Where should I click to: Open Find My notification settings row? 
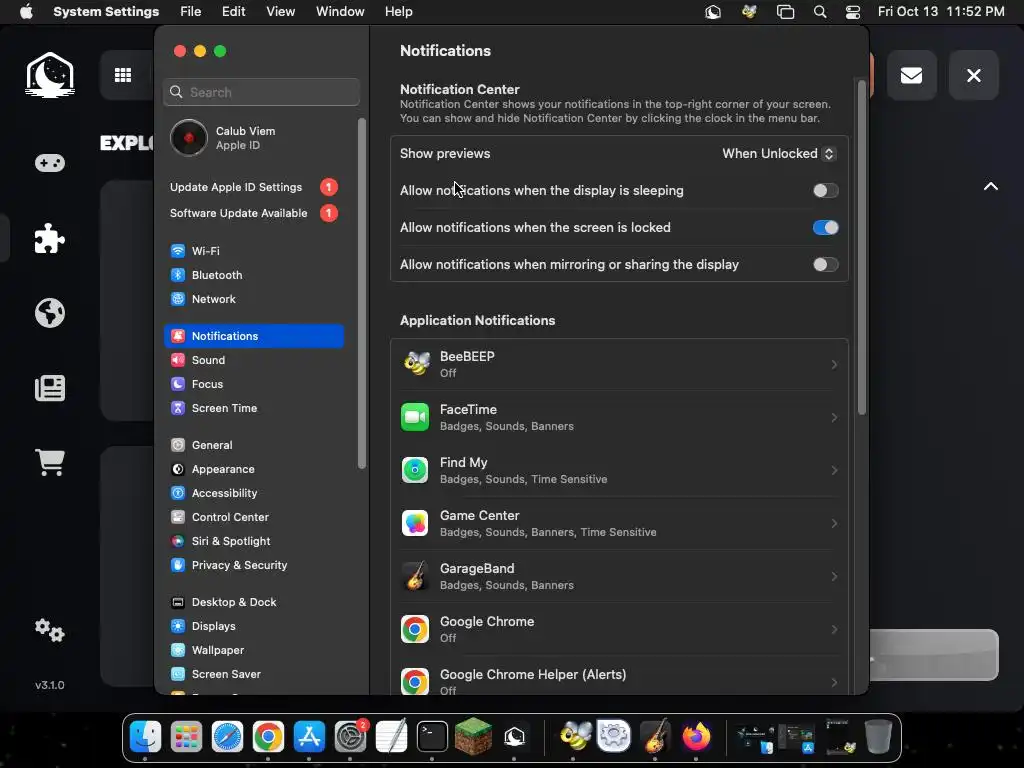(619, 470)
